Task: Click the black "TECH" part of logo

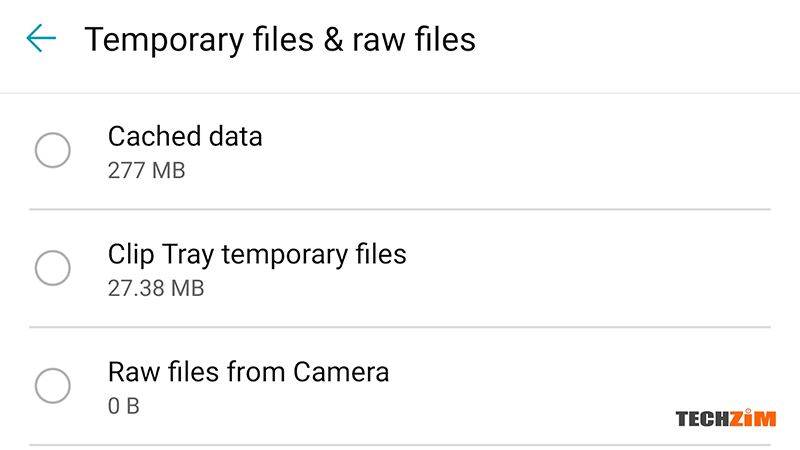Action: tap(702, 419)
